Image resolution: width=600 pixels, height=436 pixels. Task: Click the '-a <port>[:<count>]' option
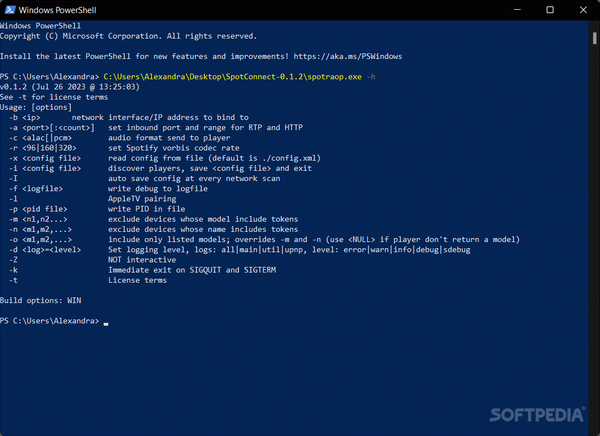click(52, 127)
